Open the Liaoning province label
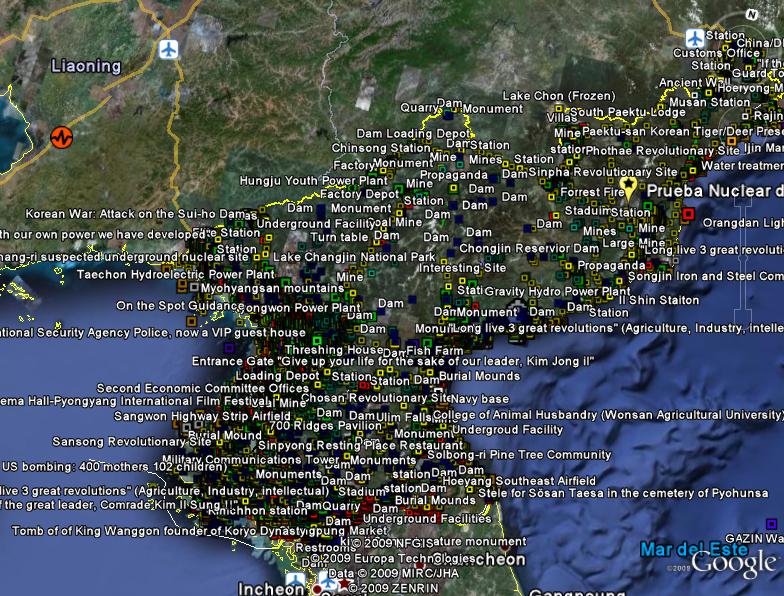 point(86,67)
